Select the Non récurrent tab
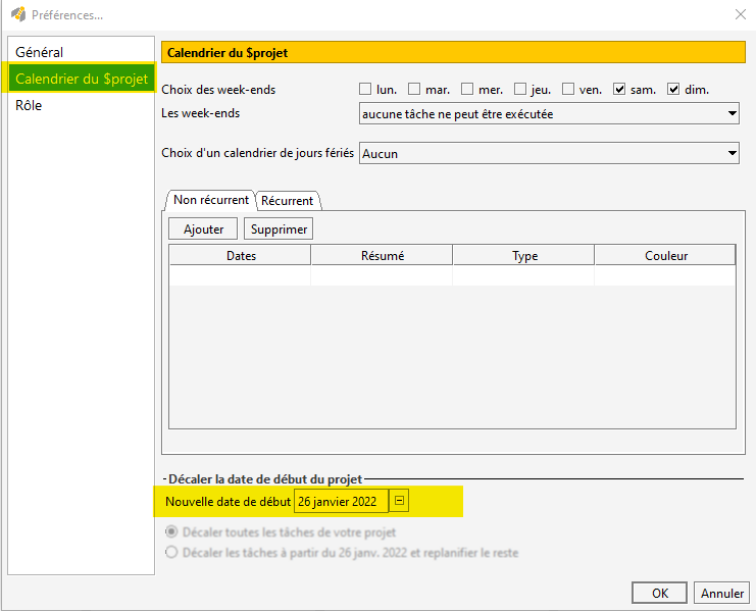756x611 pixels. click(211, 200)
